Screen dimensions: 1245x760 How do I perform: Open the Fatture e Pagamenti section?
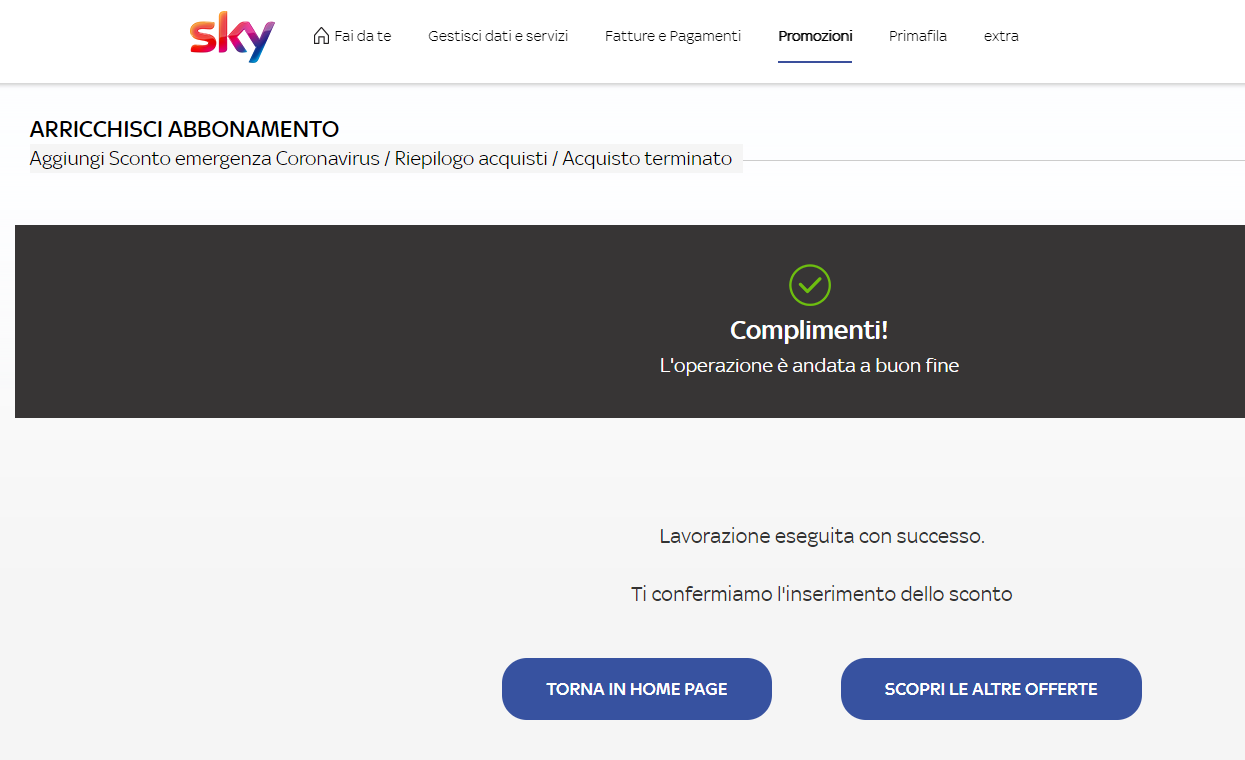point(672,35)
